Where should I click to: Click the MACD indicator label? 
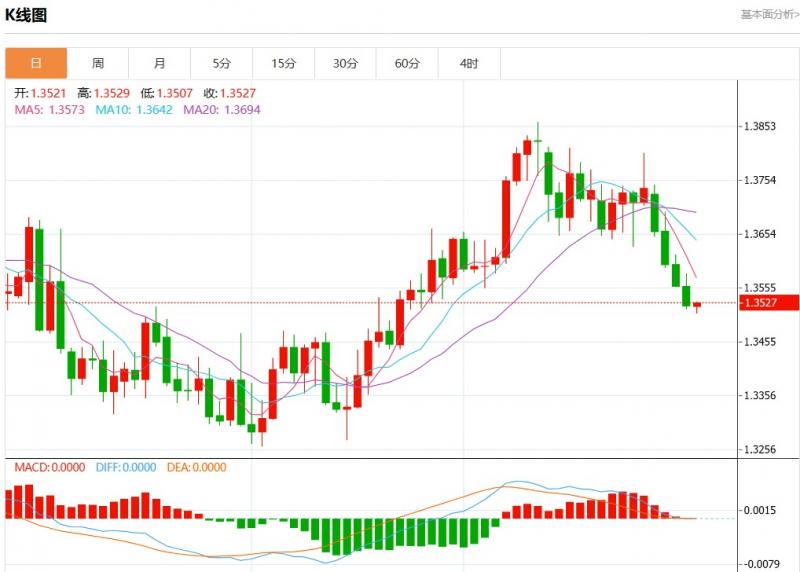pyautogui.click(x=50, y=467)
